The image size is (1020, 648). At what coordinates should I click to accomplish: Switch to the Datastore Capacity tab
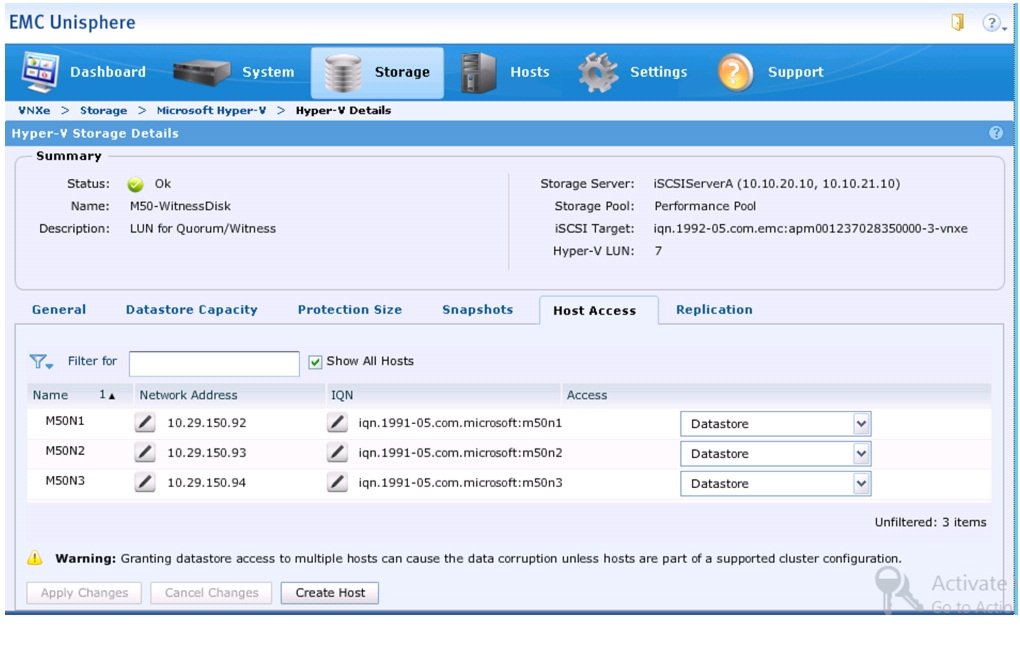click(191, 310)
